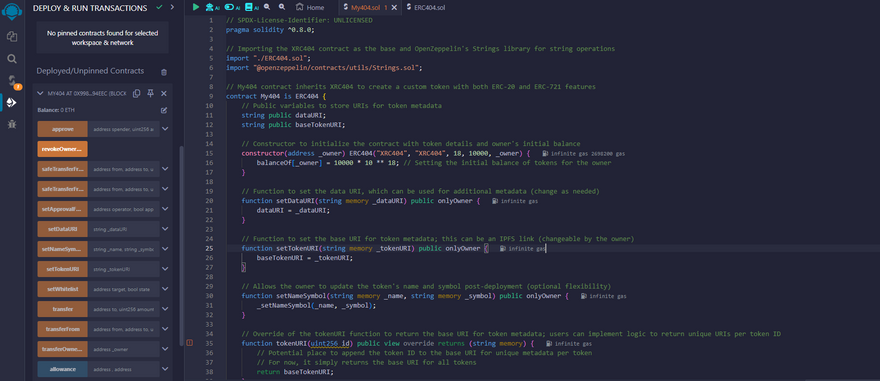Screen dimensions: 880x381
Task: Expand the transferOwne... function parameters
Action: pos(165,349)
